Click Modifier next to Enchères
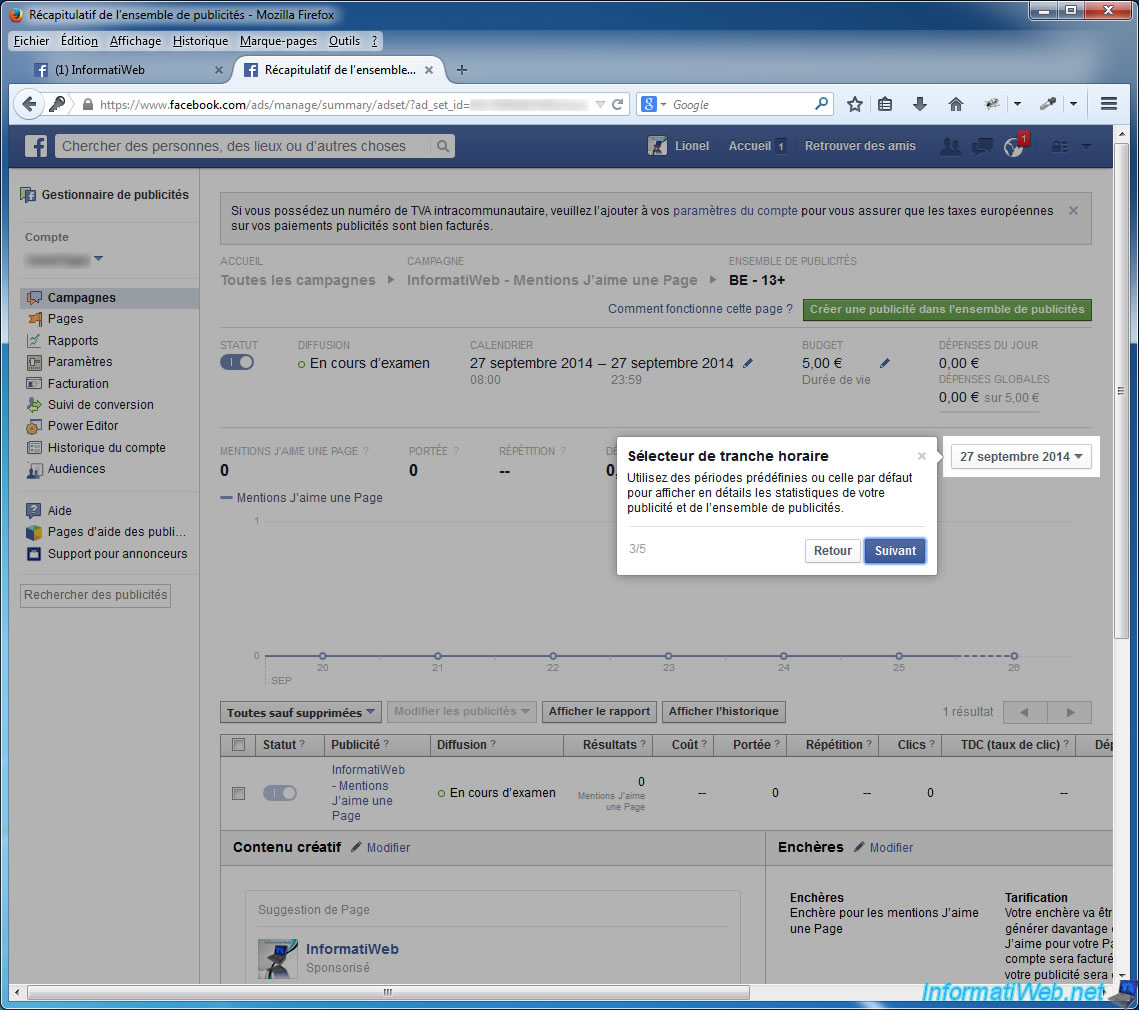 [891, 848]
